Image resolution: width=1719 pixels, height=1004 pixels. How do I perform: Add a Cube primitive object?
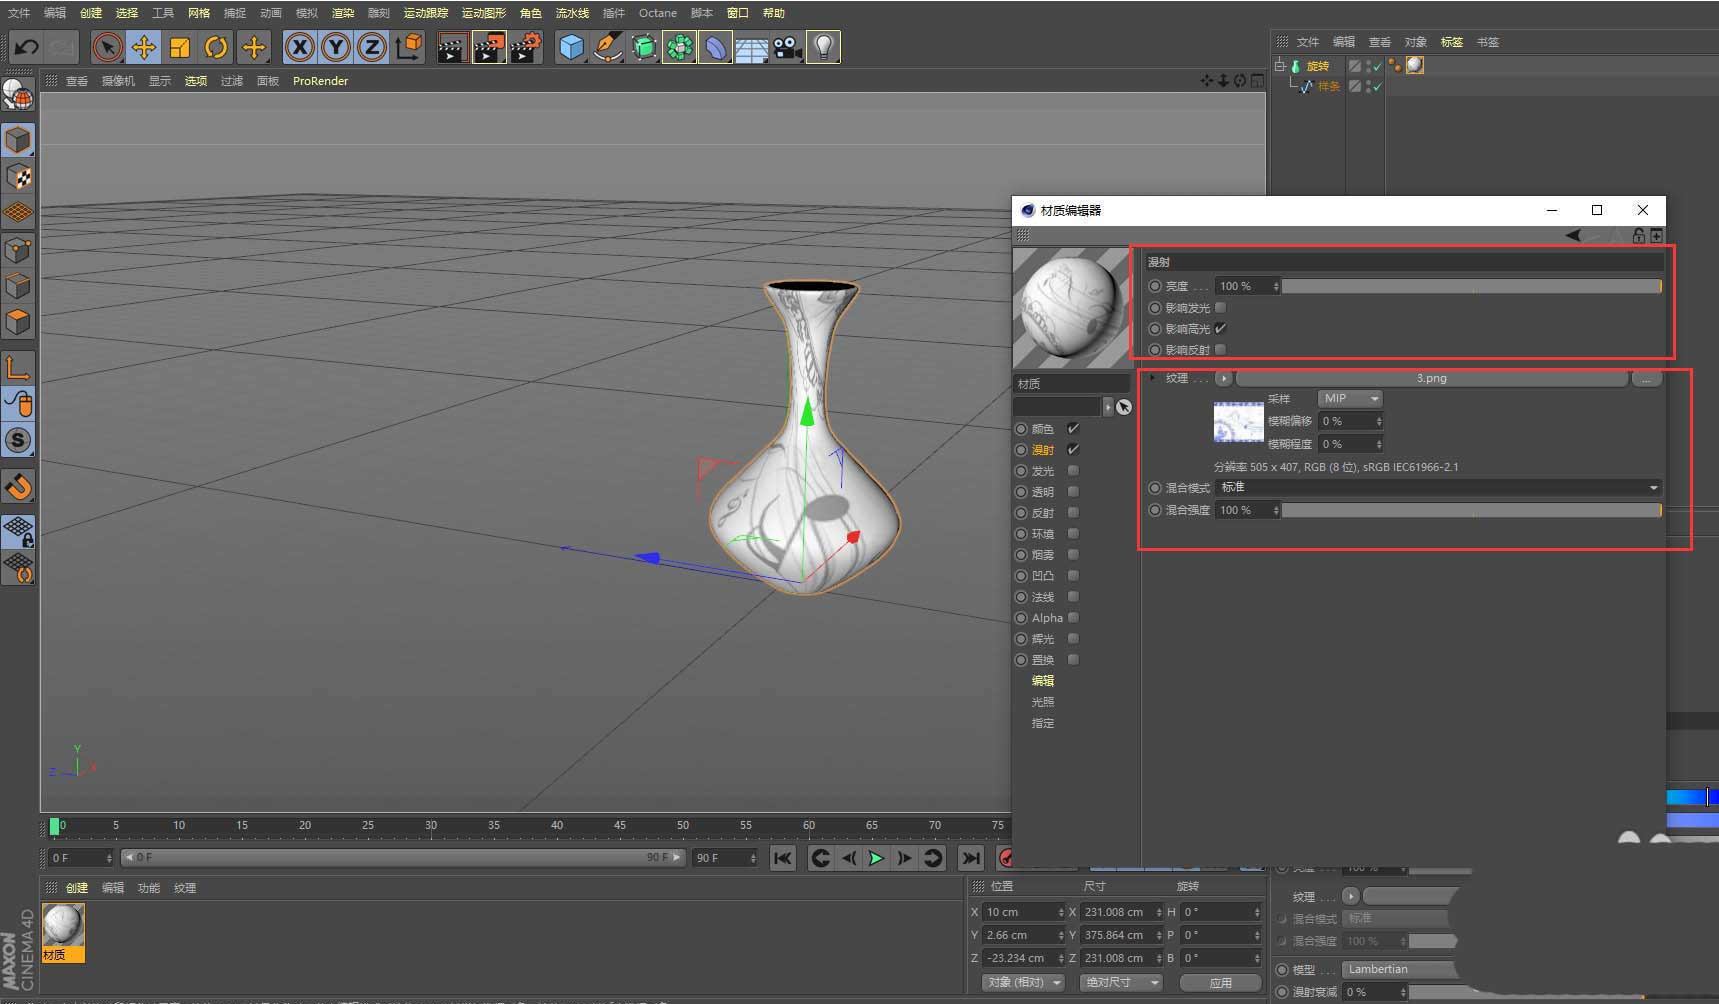tap(571, 47)
